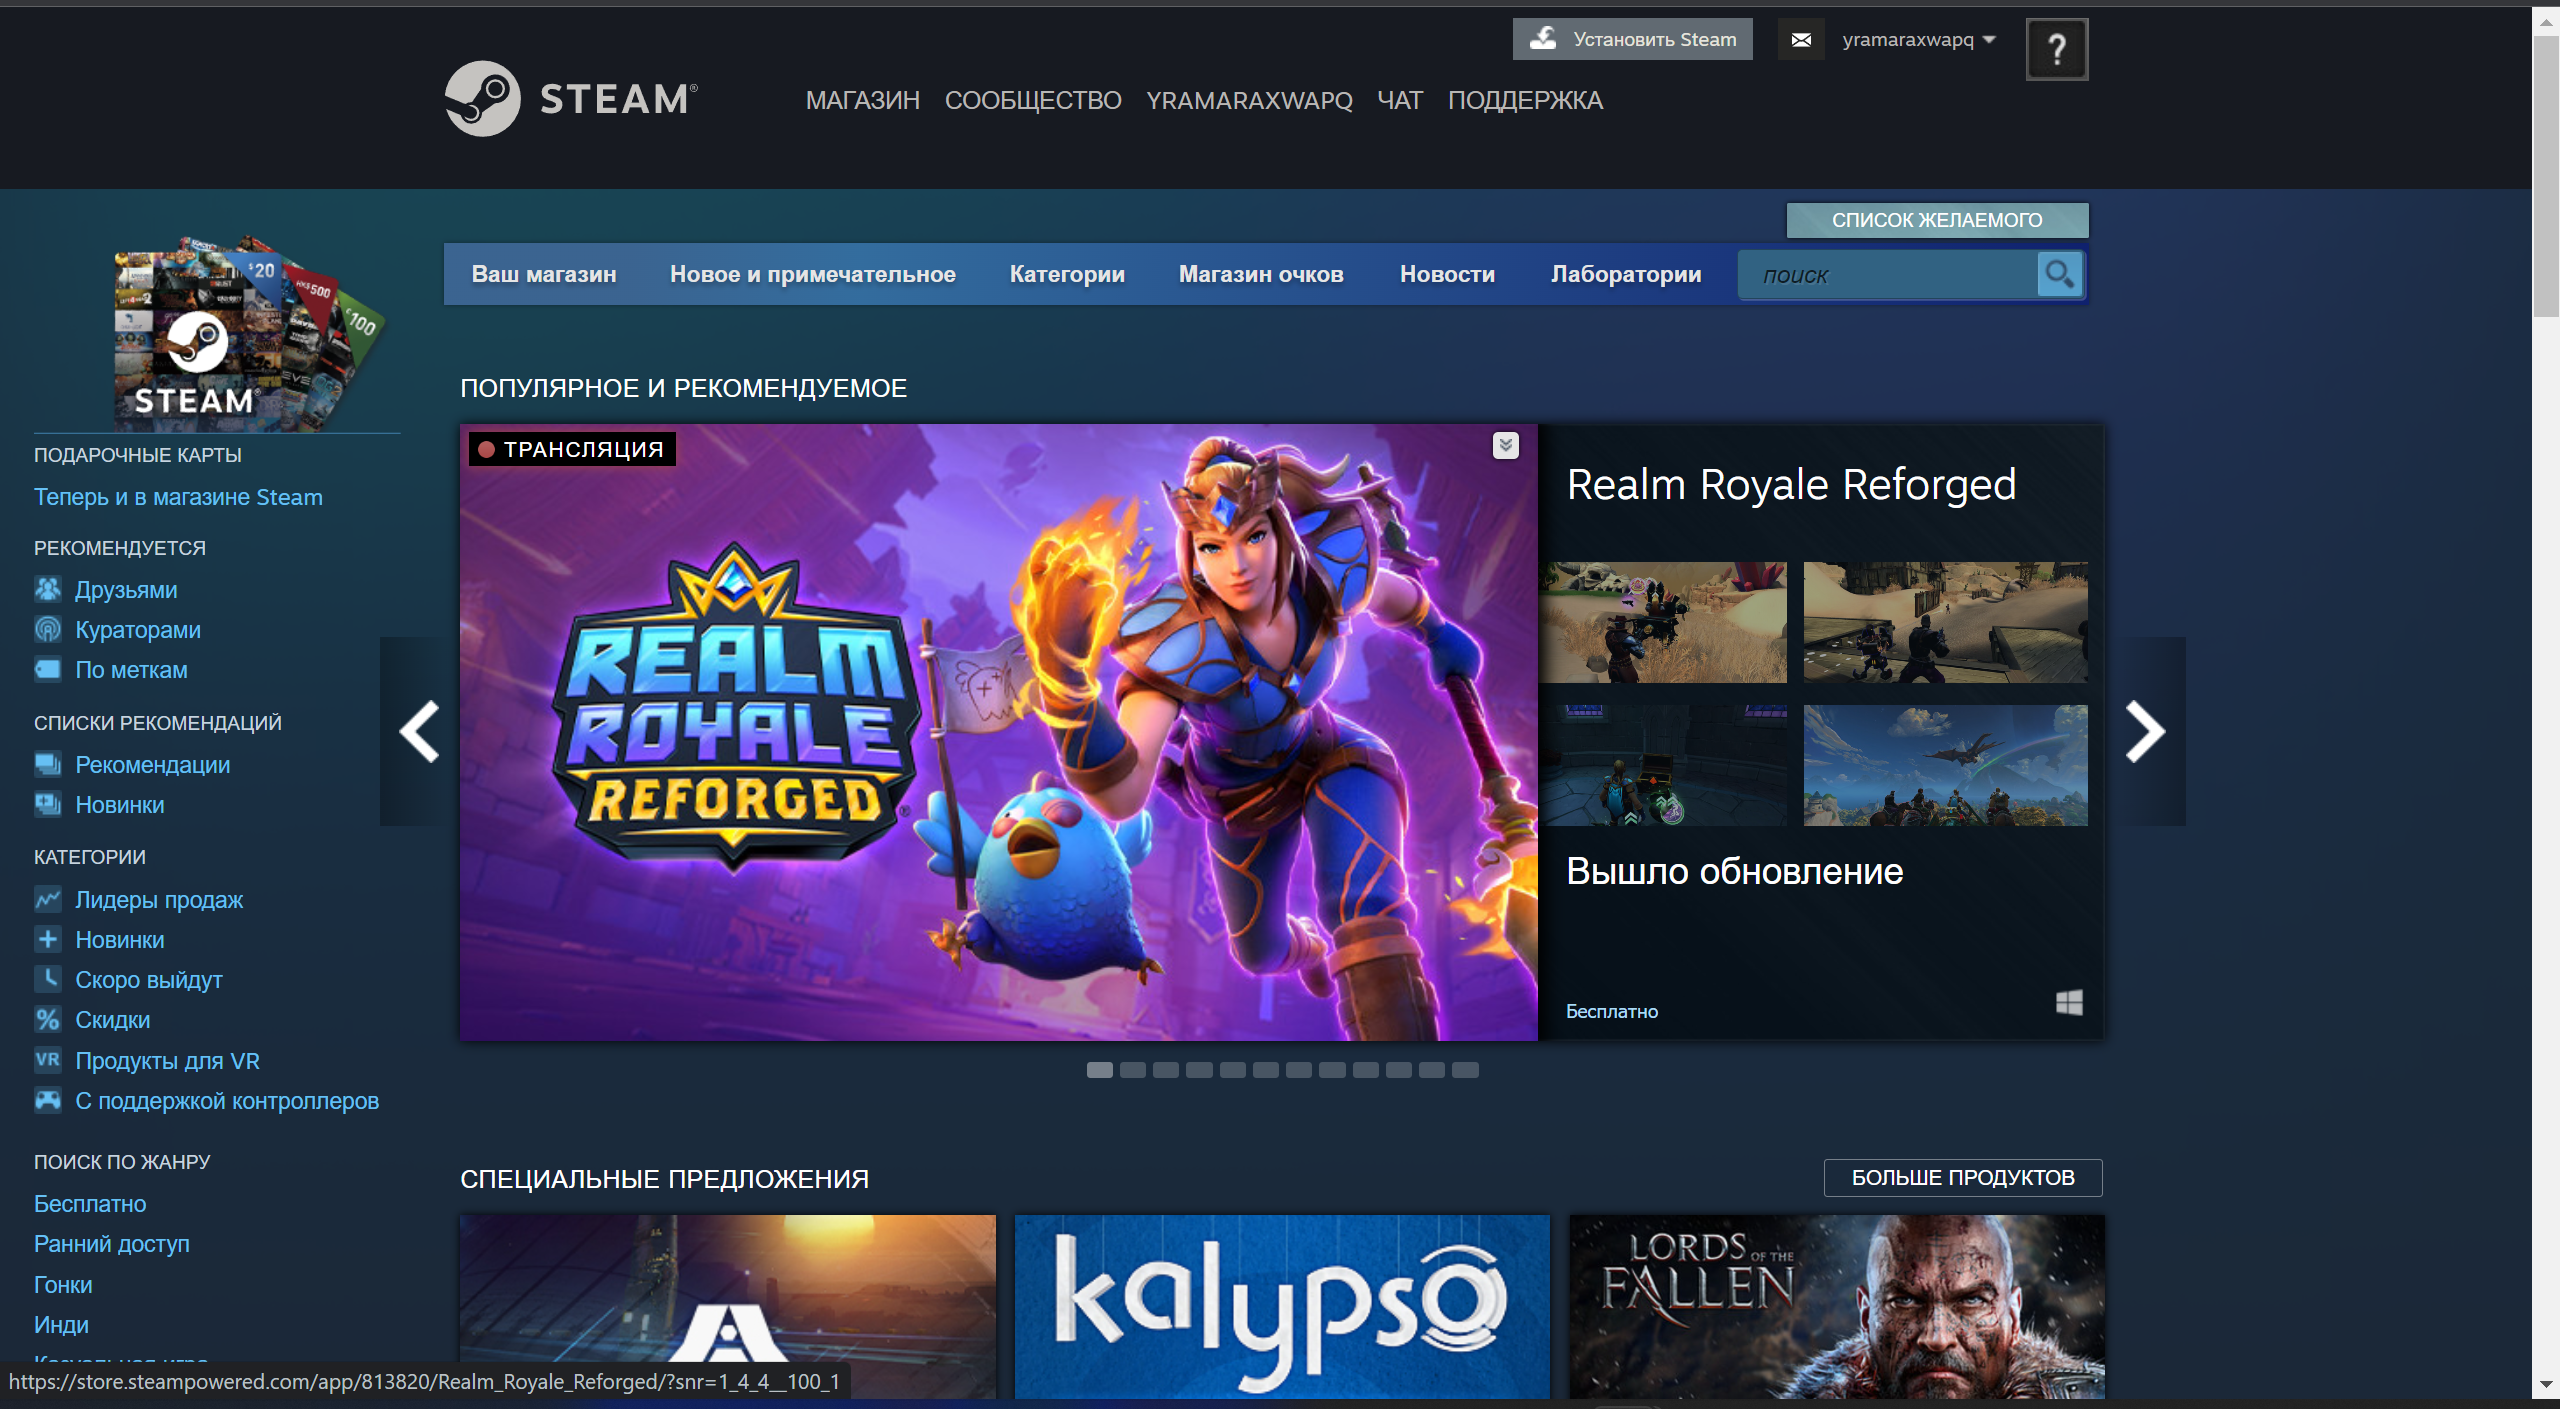Open ЧАТ in top navigation
2560x1409 pixels.
[1400, 100]
